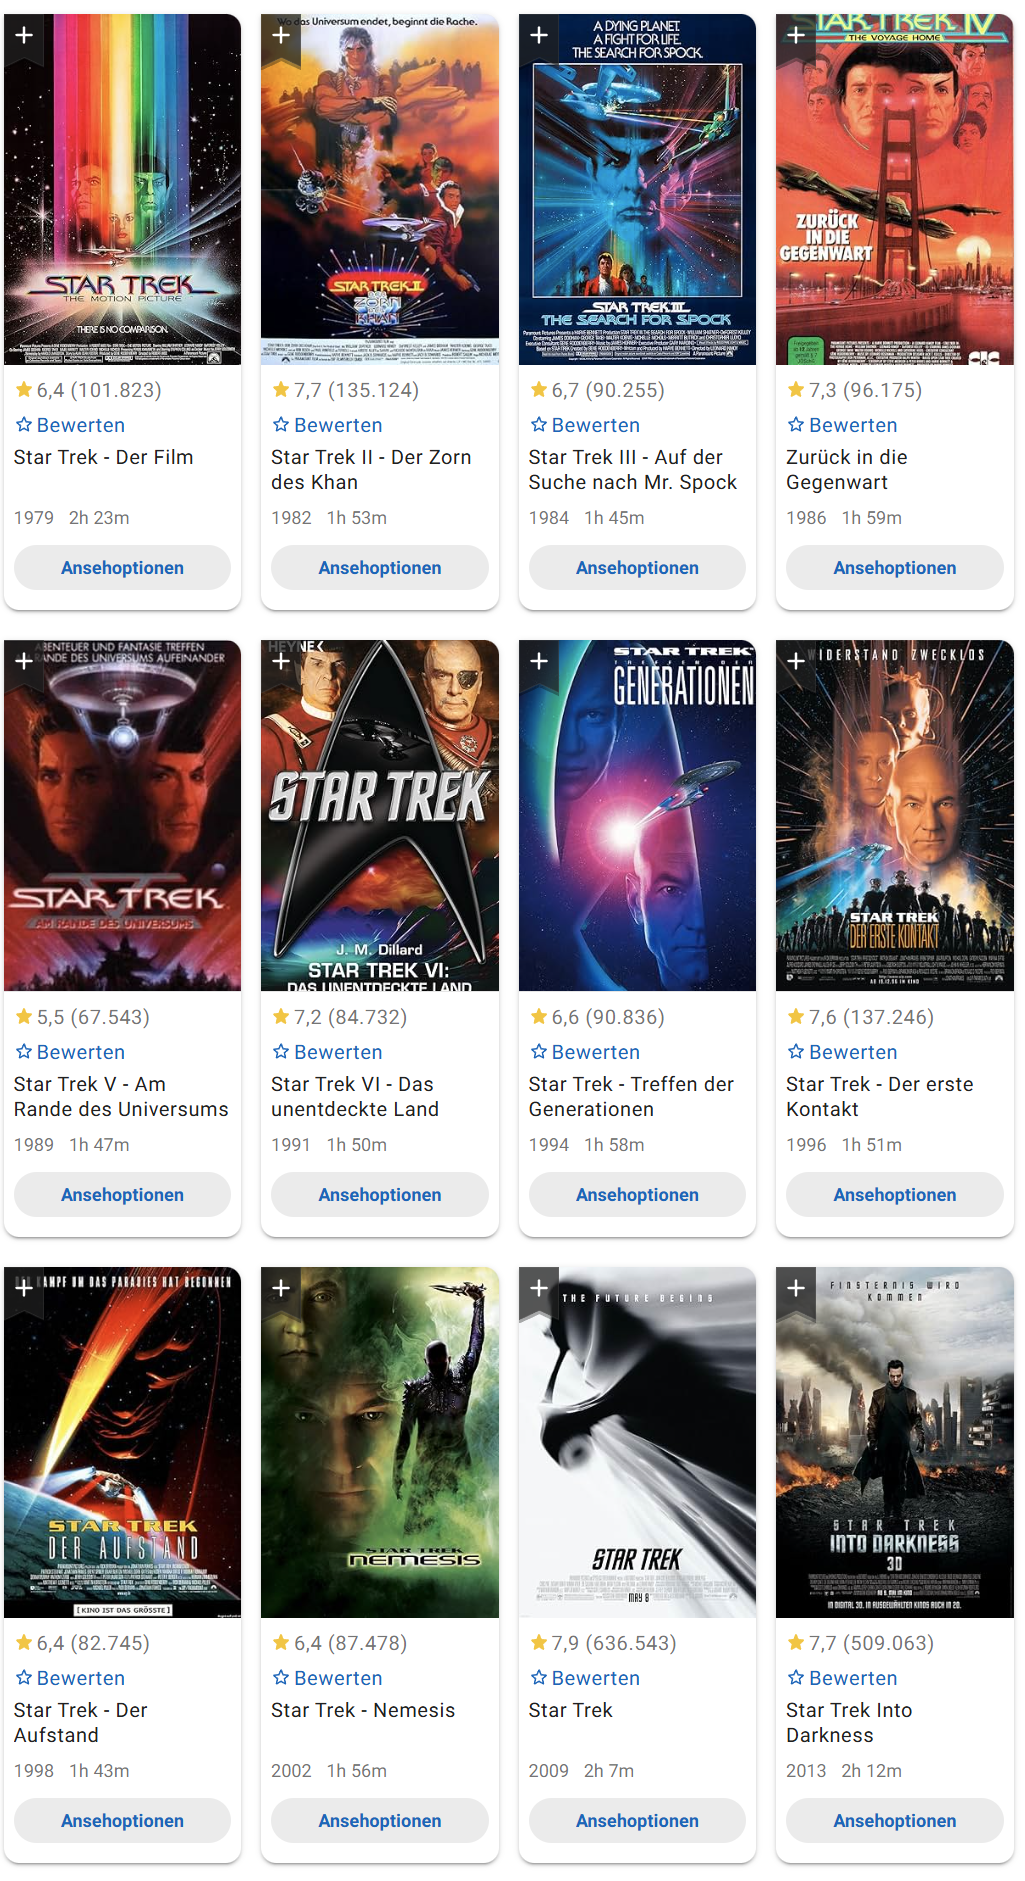1025x1881 pixels.
Task: Open Star Trek - Treffen der Generationen title
Action: 631,1097
